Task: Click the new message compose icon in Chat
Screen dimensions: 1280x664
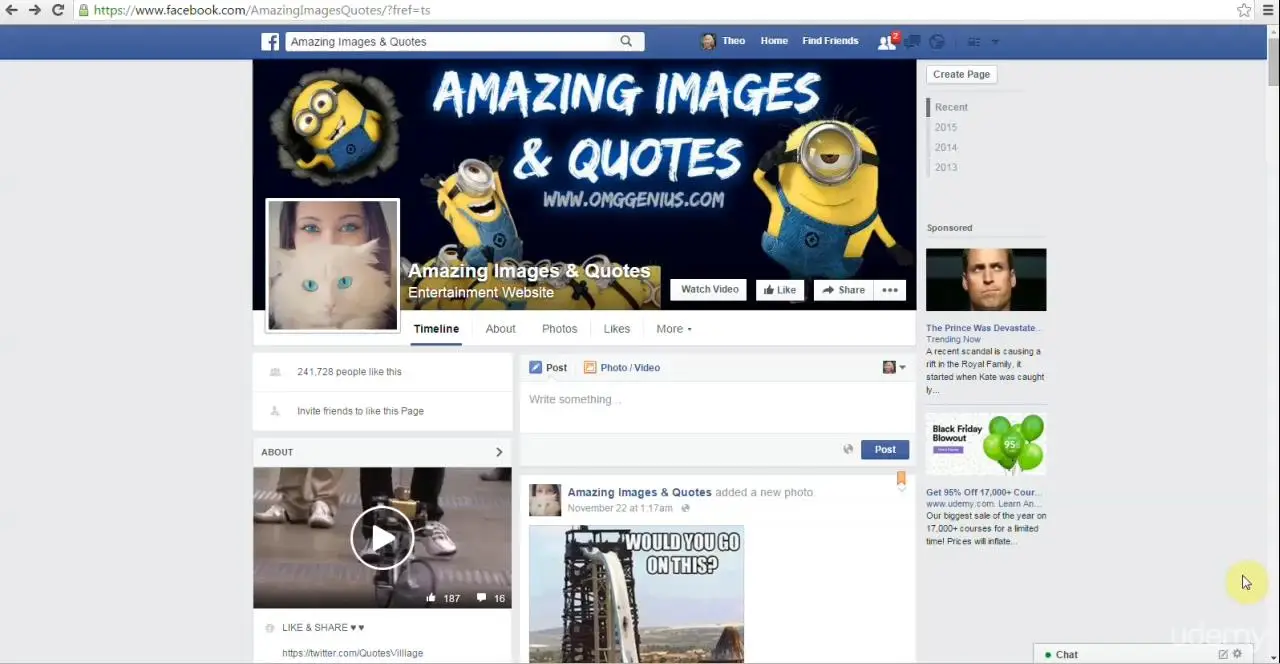Action: tap(1222, 654)
